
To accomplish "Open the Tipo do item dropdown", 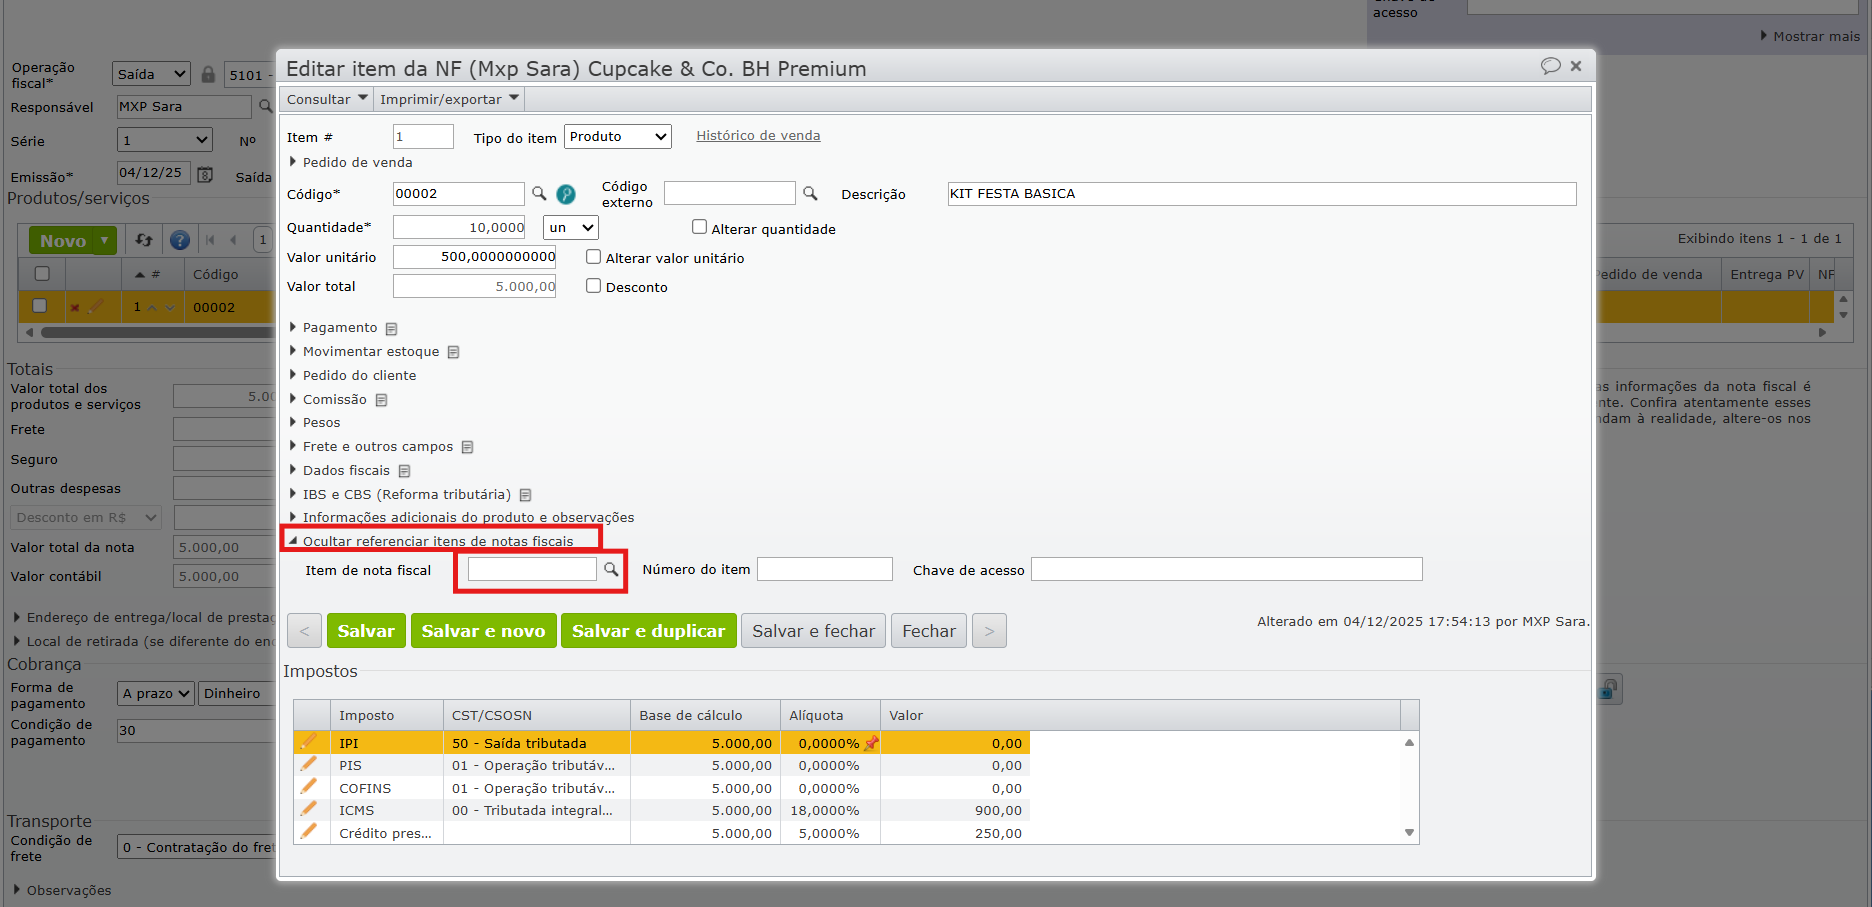I will [x=618, y=136].
